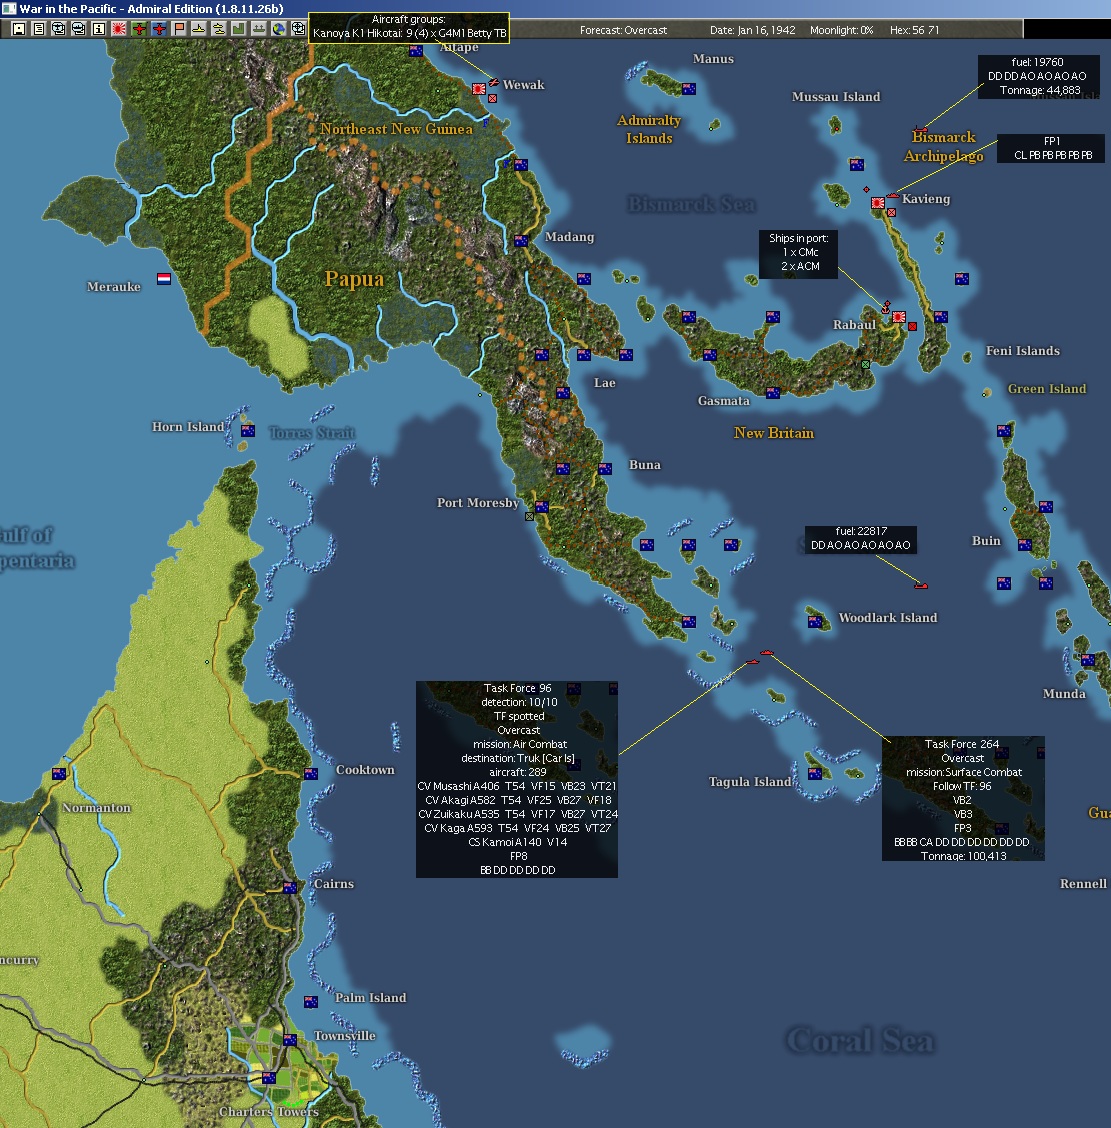The height and width of the screenshot is (1128, 1111).
Task: Select the Australian flag at Cairns
Action: point(290,888)
